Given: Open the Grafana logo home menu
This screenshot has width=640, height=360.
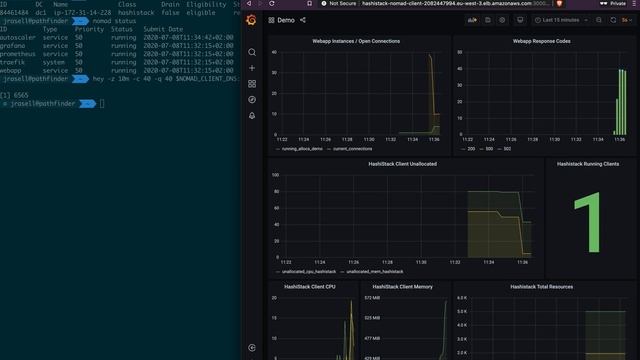Looking at the screenshot, I should coord(251,20).
